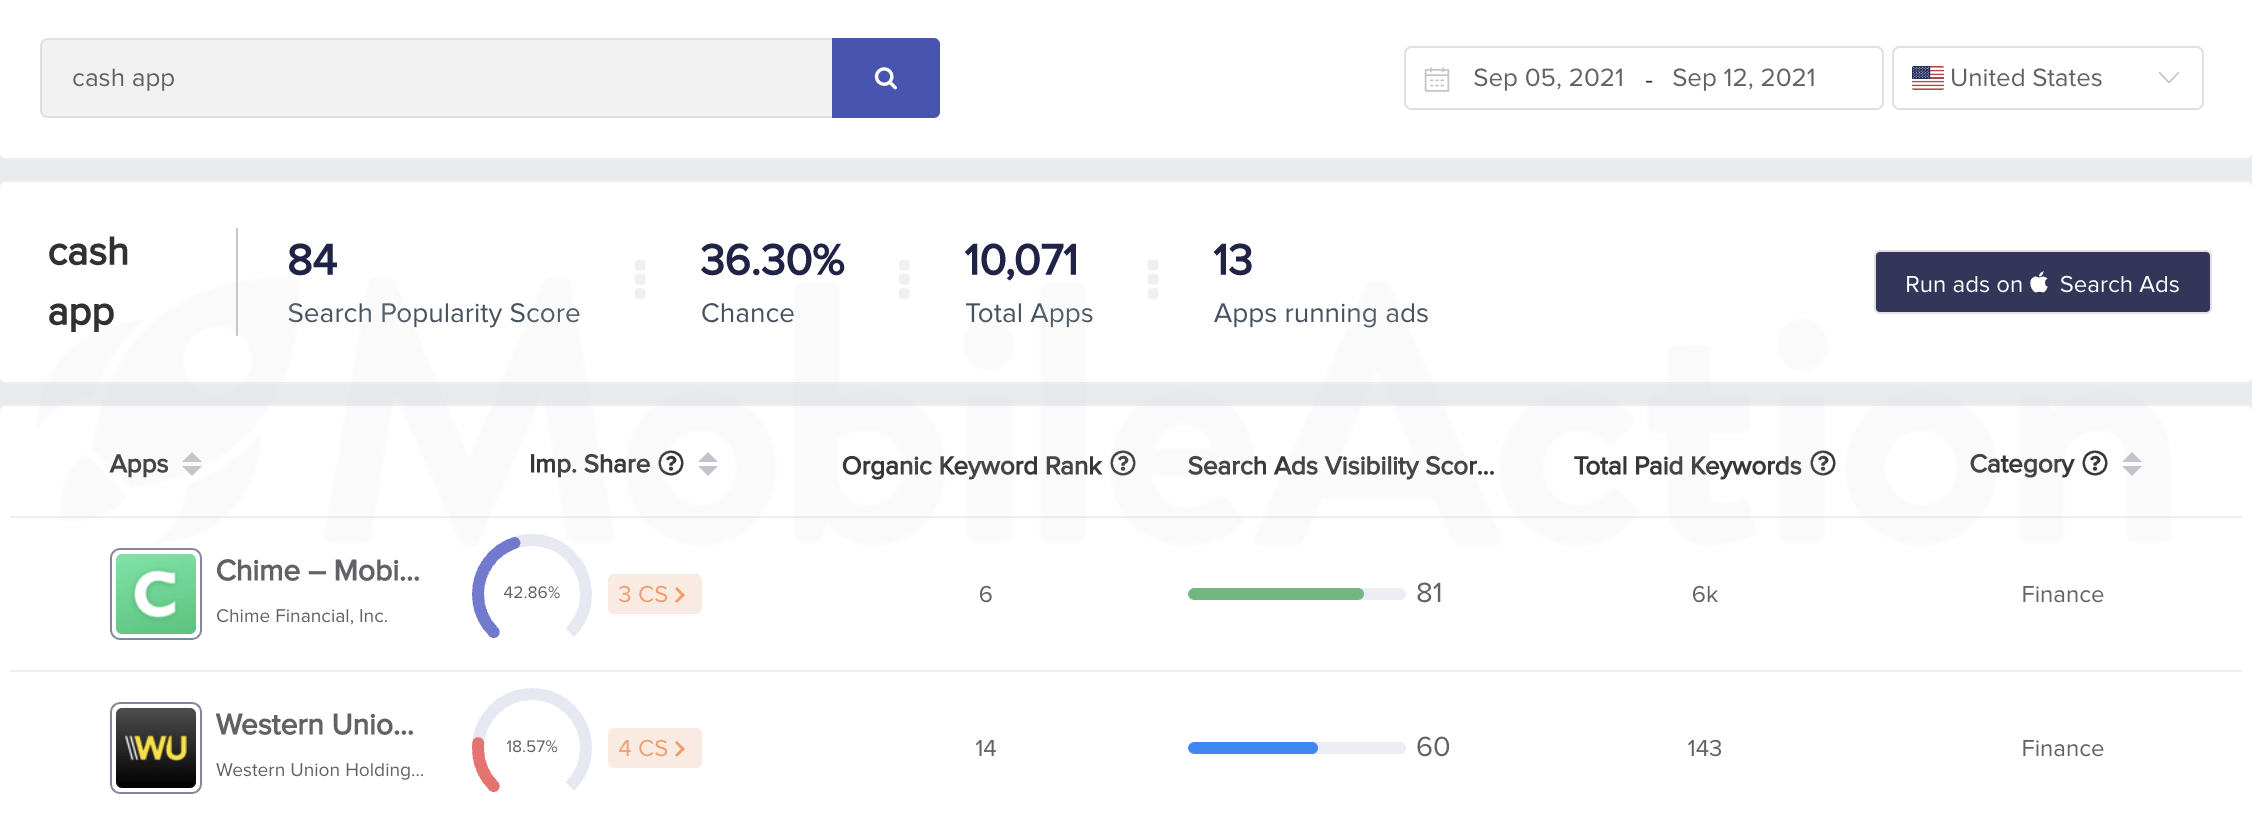
Task: Click the help icon next to Imp. Share
Action: click(x=672, y=463)
